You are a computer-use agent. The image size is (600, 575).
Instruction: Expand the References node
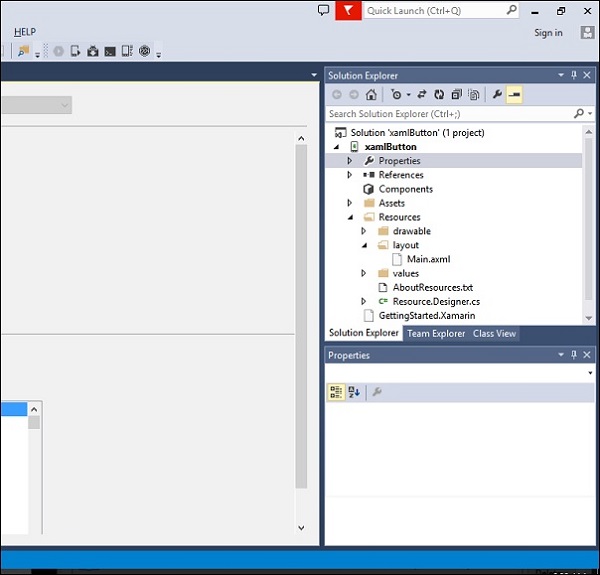350,175
